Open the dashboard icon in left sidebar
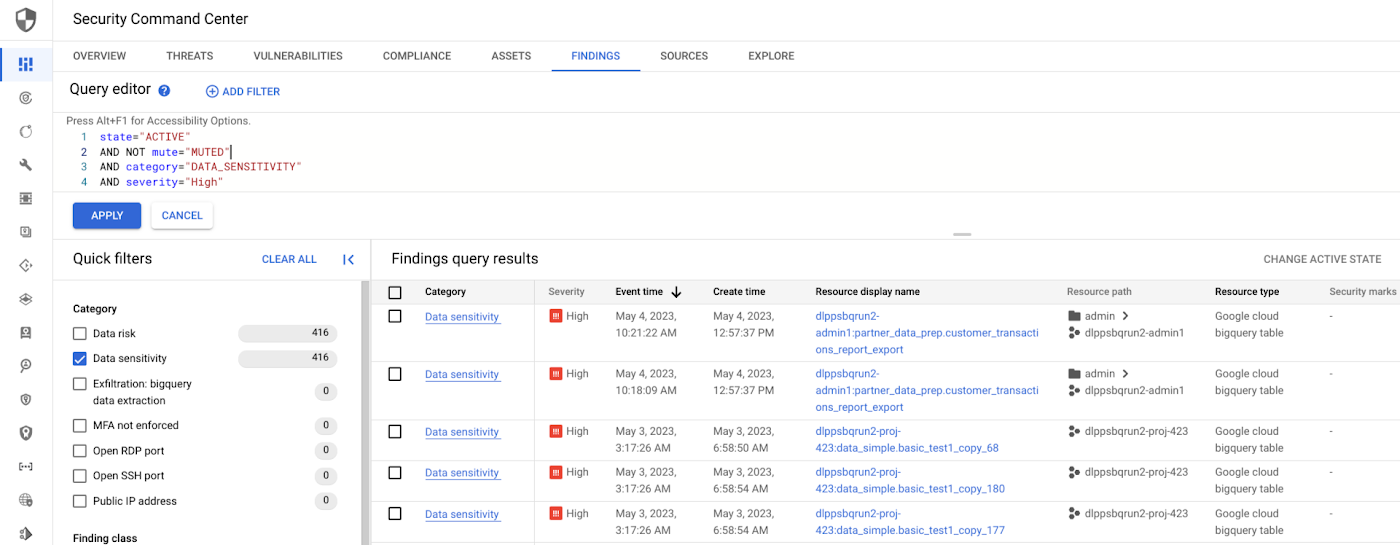The height and width of the screenshot is (545, 1400). pyautogui.click(x=26, y=65)
